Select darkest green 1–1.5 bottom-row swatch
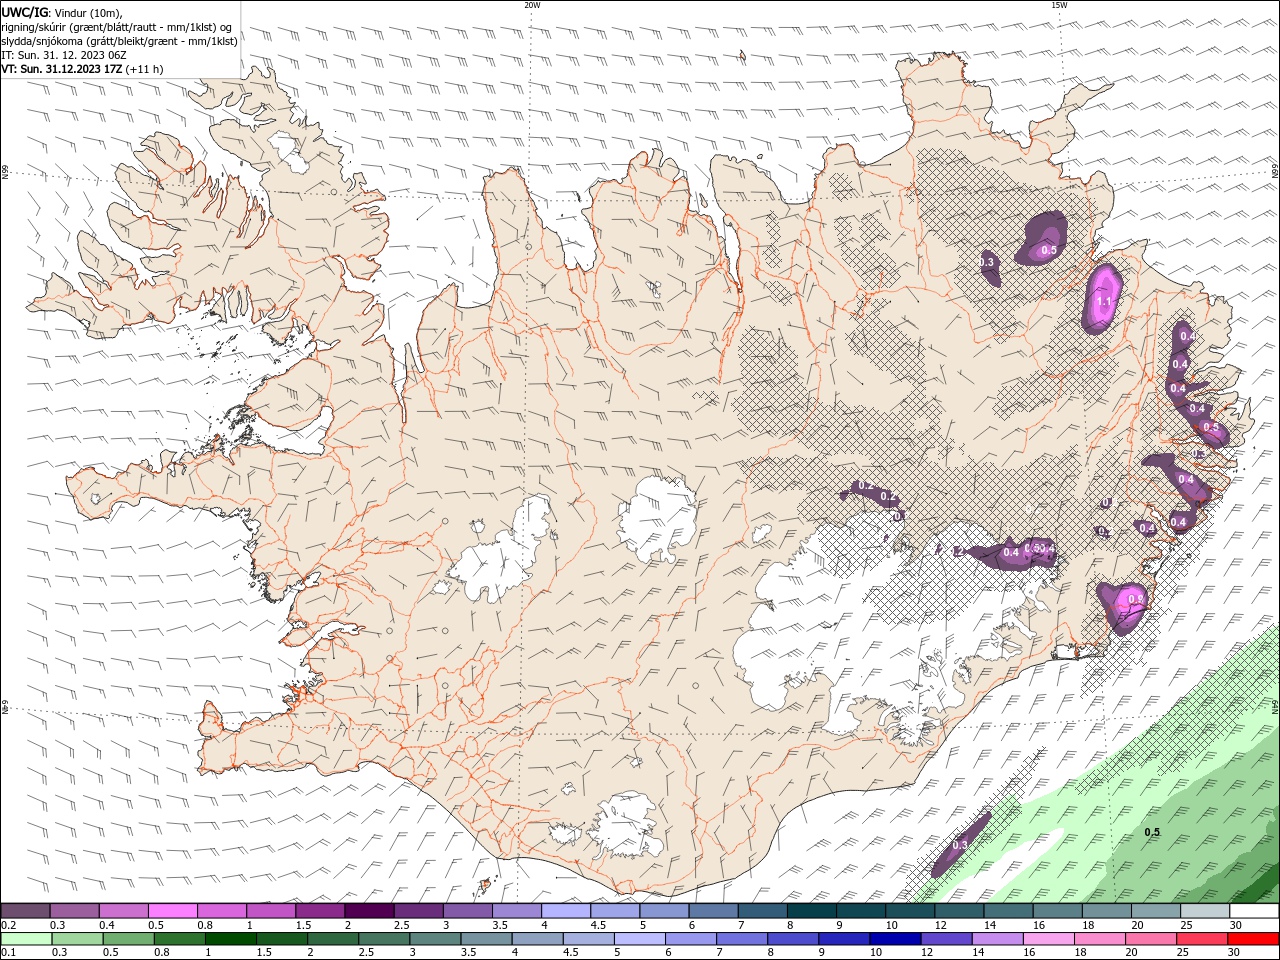Image resolution: width=1280 pixels, height=960 pixels. [231, 939]
